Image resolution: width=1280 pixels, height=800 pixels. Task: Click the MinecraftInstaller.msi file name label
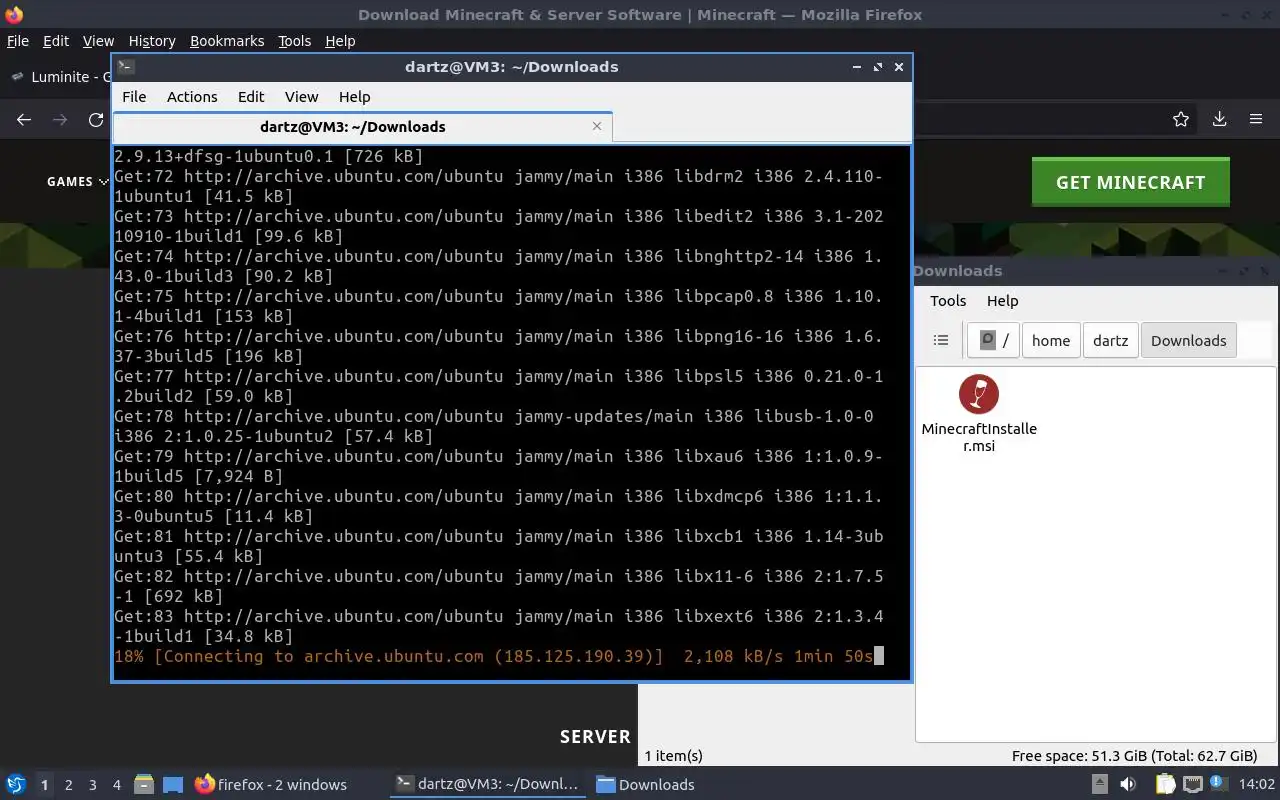(979, 437)
